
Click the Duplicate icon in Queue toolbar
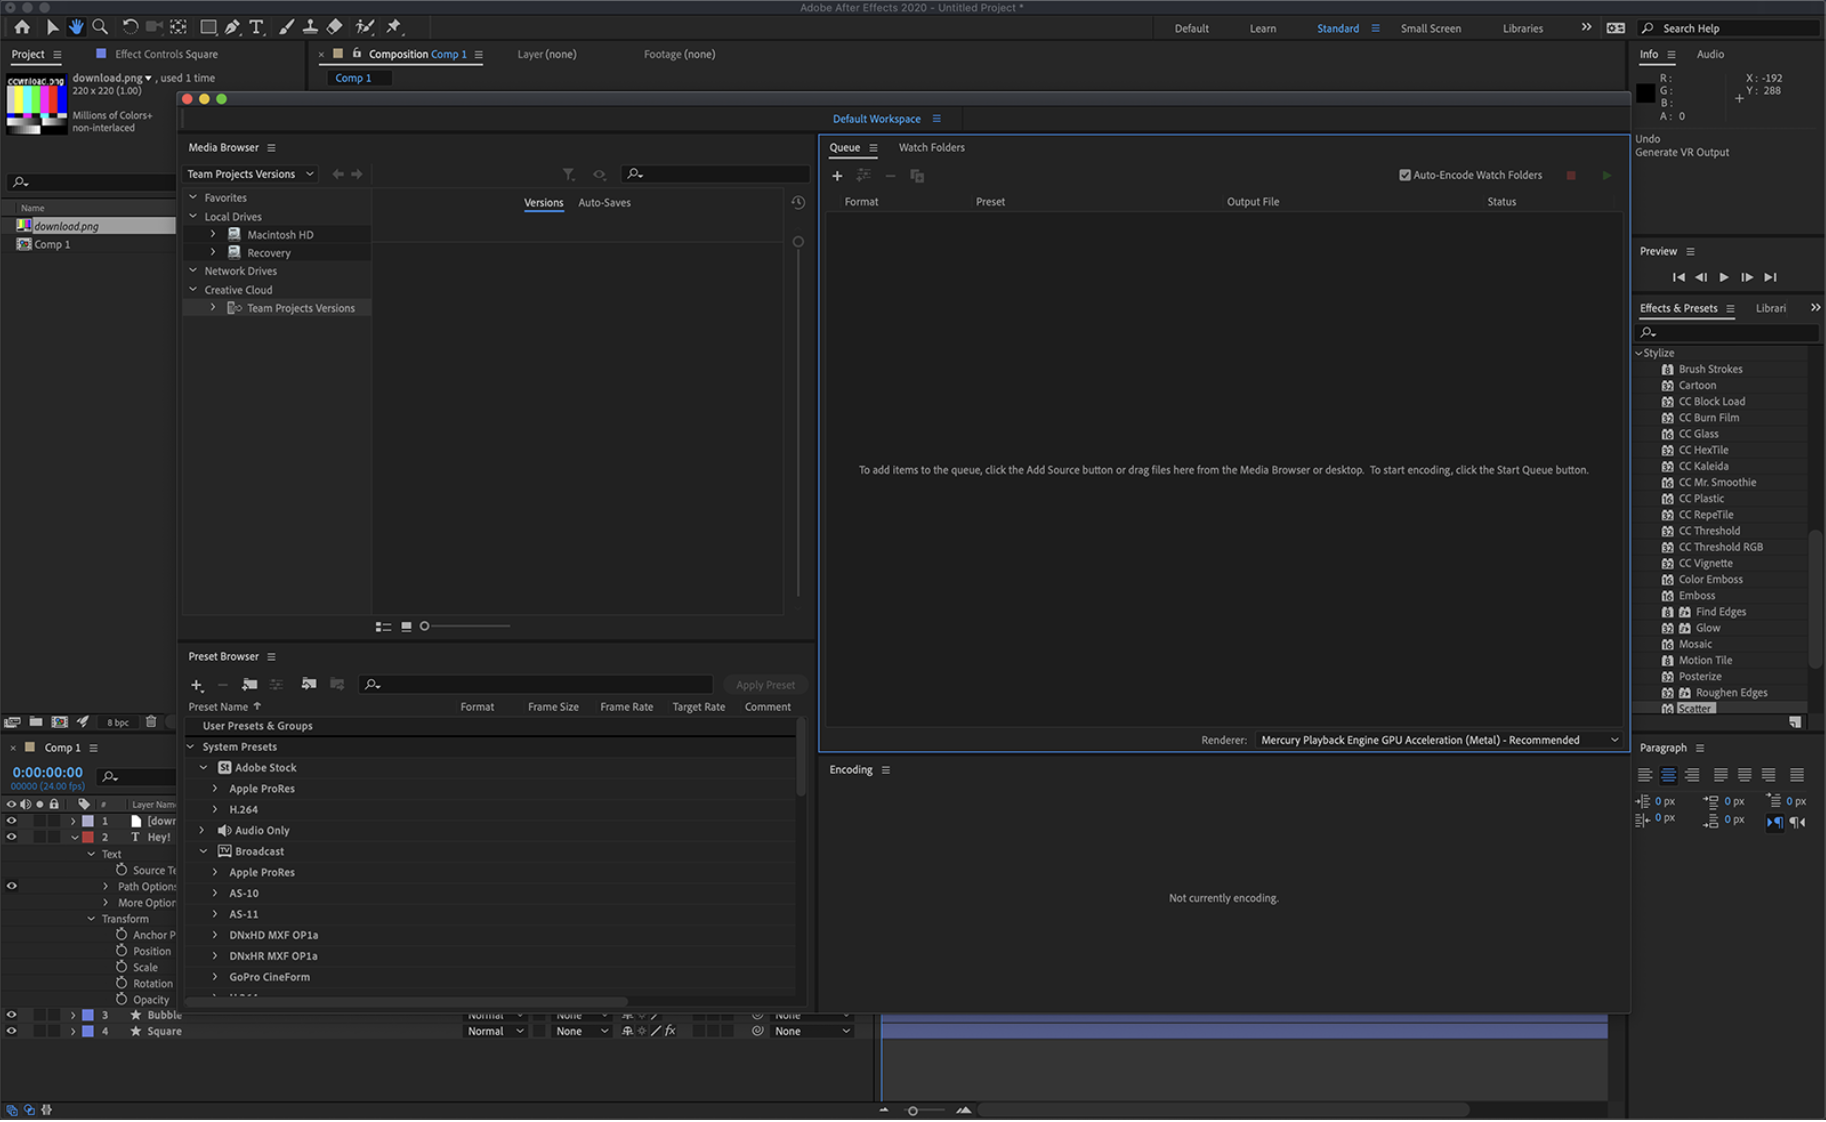(917, 176)
